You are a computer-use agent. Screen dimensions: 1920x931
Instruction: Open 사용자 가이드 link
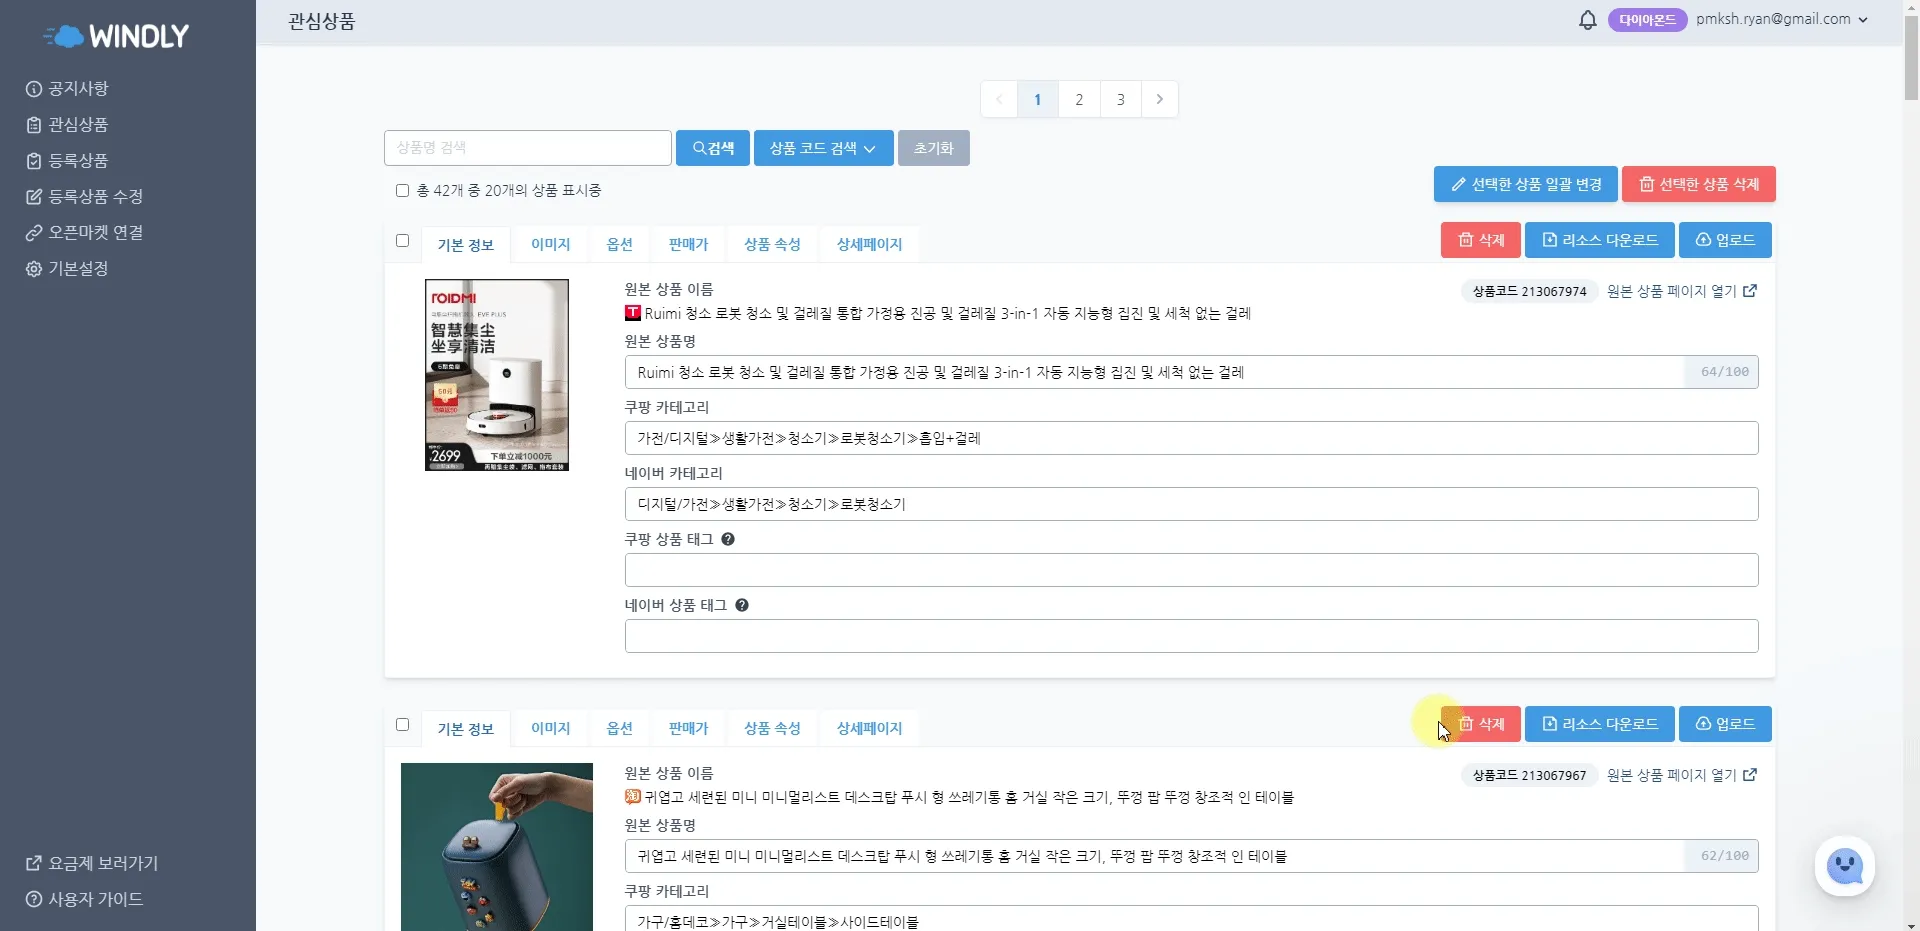click(x=85, y=899)
